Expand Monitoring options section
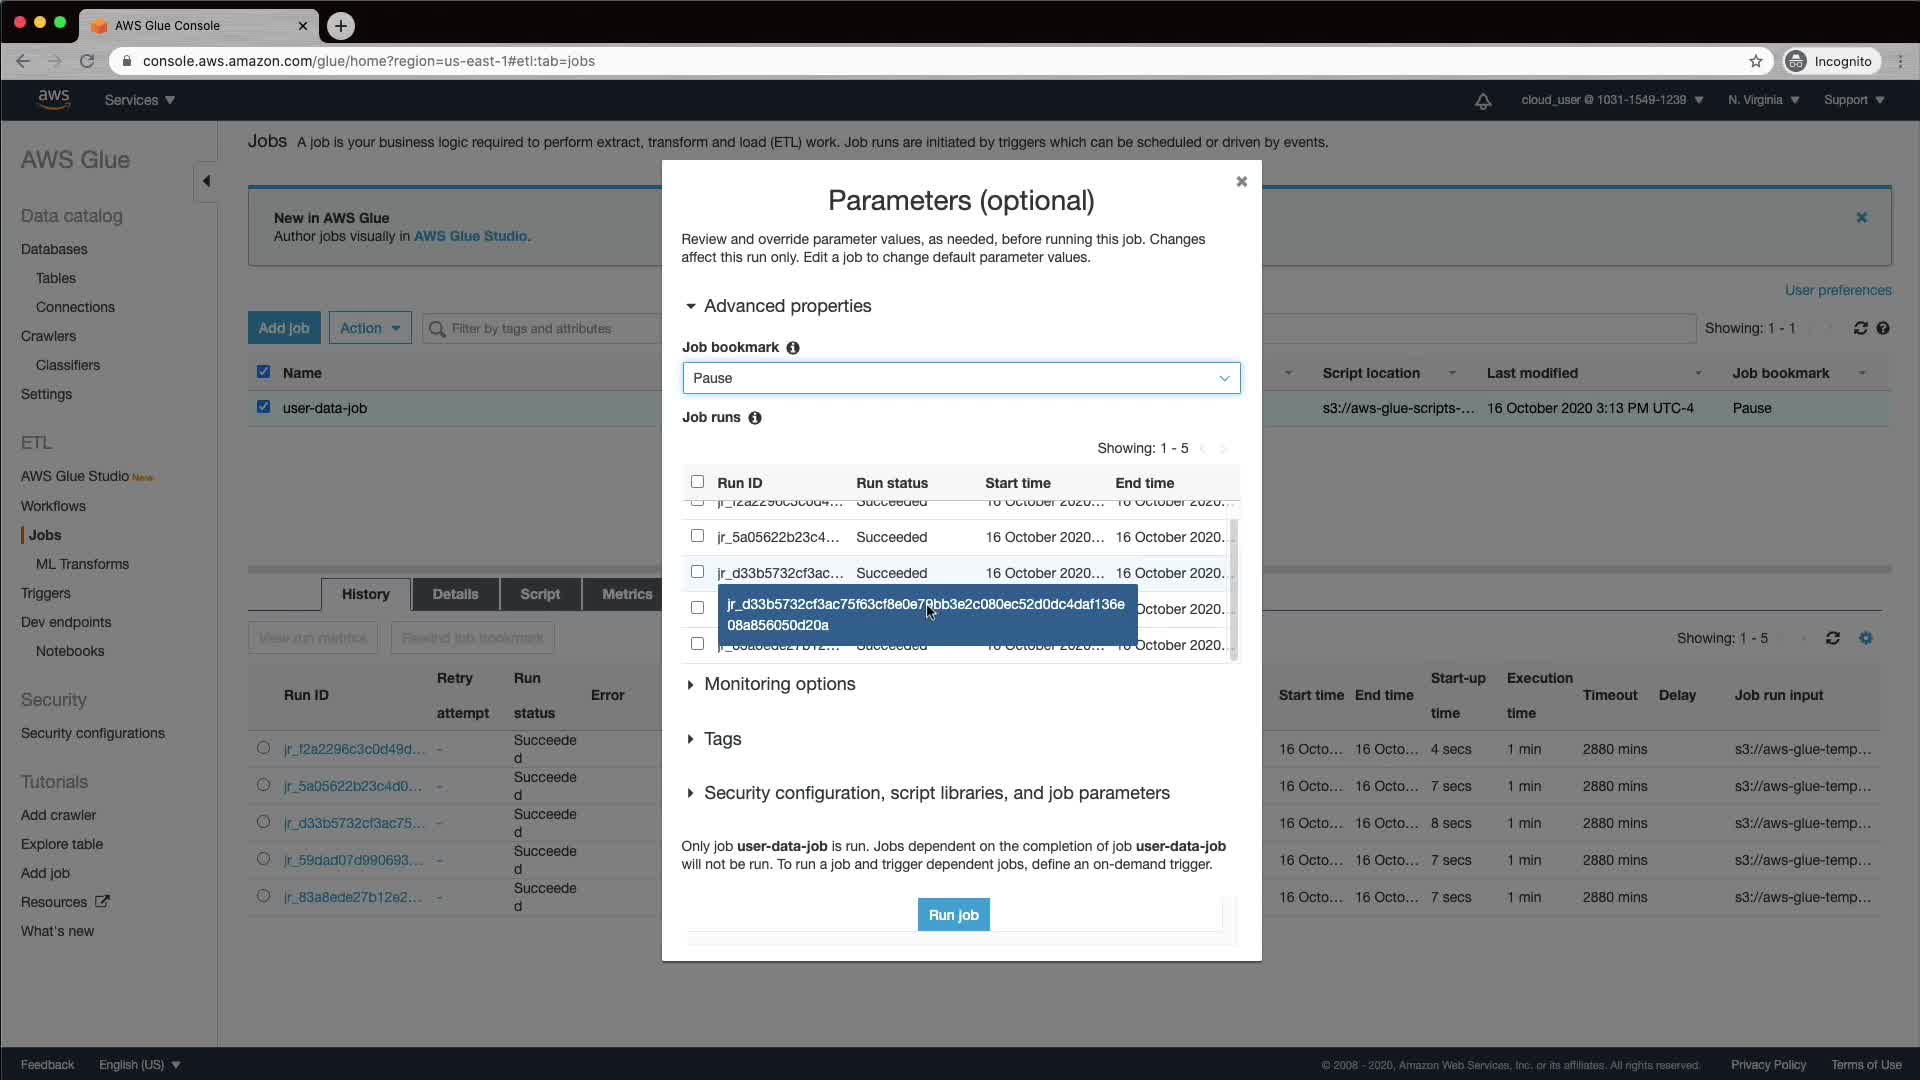This screenshot has height=1080, width=1920. click(779, 684)
